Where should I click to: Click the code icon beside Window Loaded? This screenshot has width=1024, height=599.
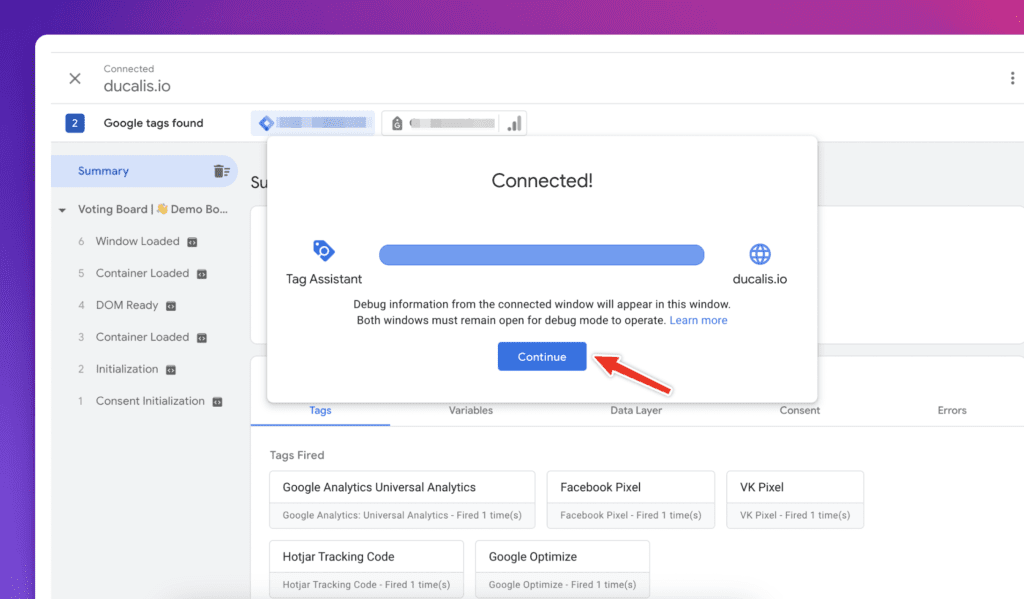194,241
